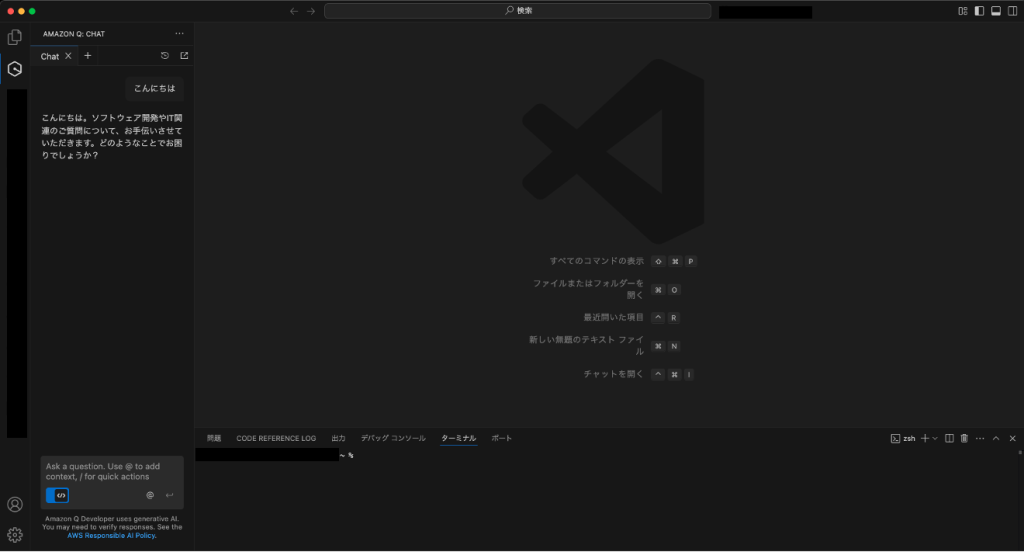1024x552 pixels.
Task: Open the customize layout icon in title bar
Action: click(x=963, y=11)
